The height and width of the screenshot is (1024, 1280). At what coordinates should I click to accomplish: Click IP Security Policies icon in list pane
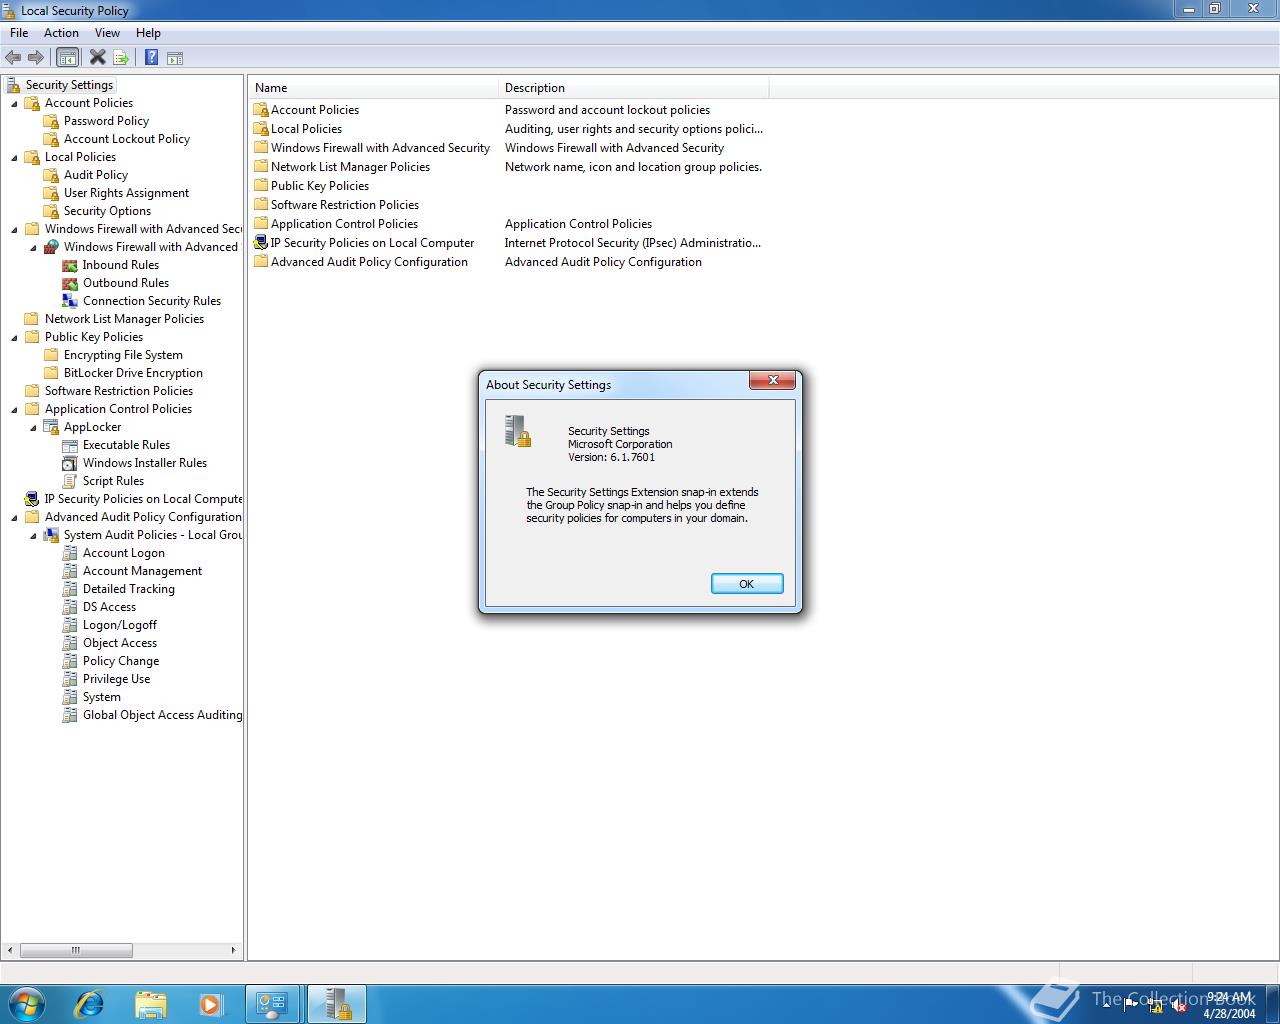(261, 243)
